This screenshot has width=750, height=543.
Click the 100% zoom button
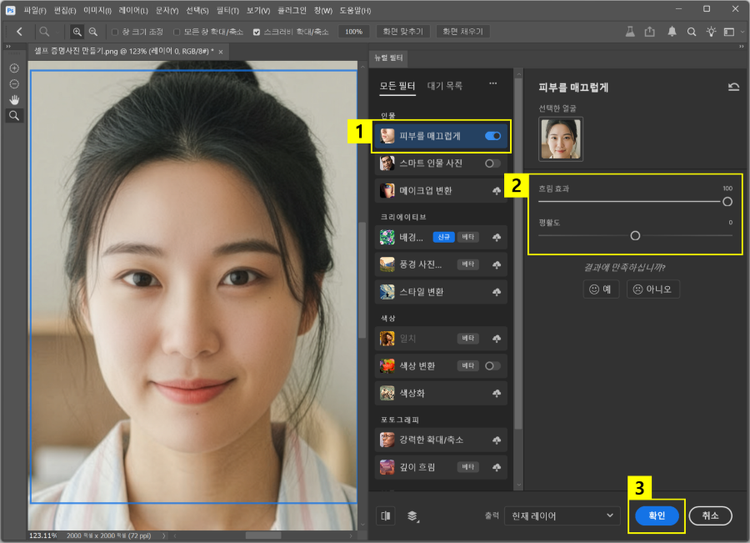point(353,32)
